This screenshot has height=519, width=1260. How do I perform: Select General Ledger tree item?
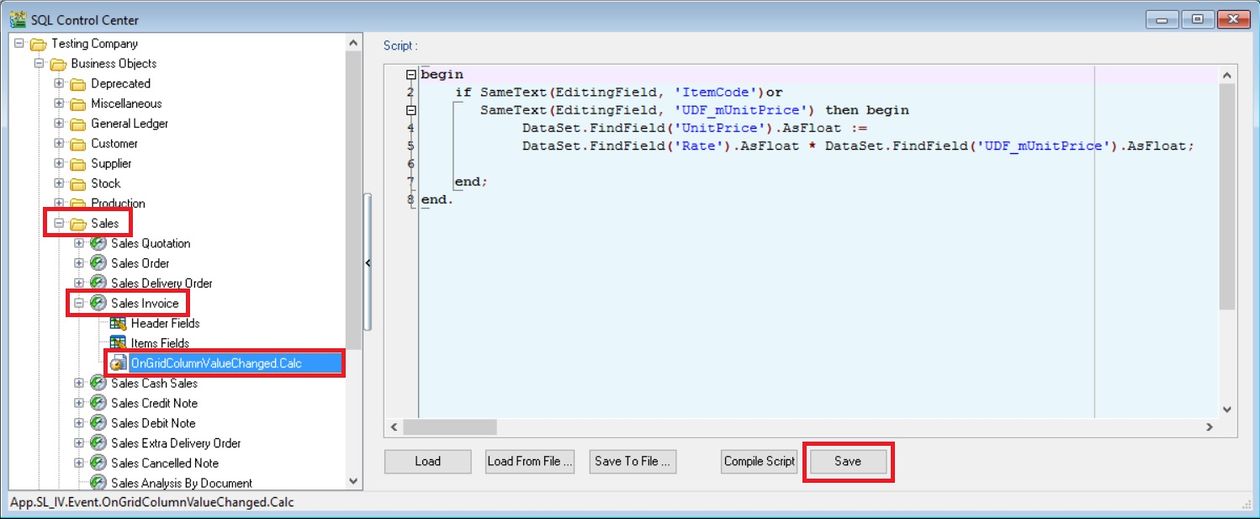[x=129, y=123]
